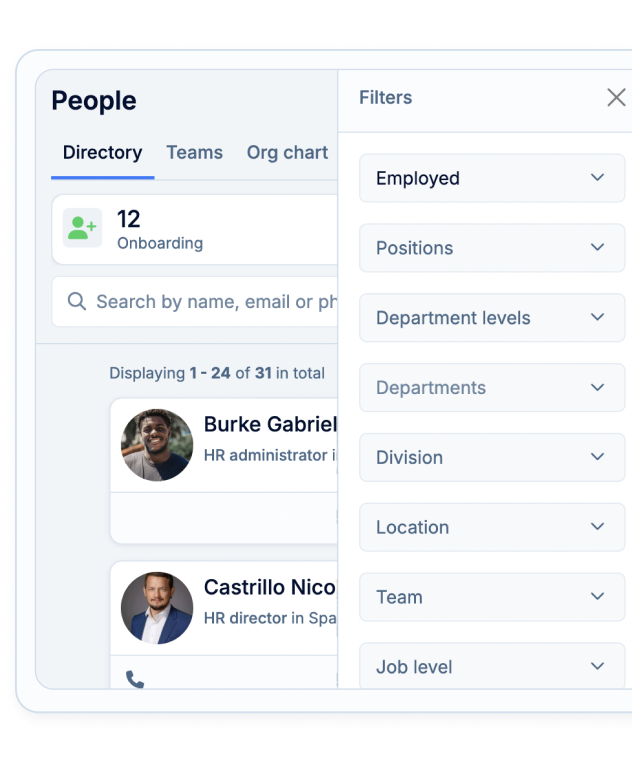Click the green add-person Onboarding icon

[82, 228]
